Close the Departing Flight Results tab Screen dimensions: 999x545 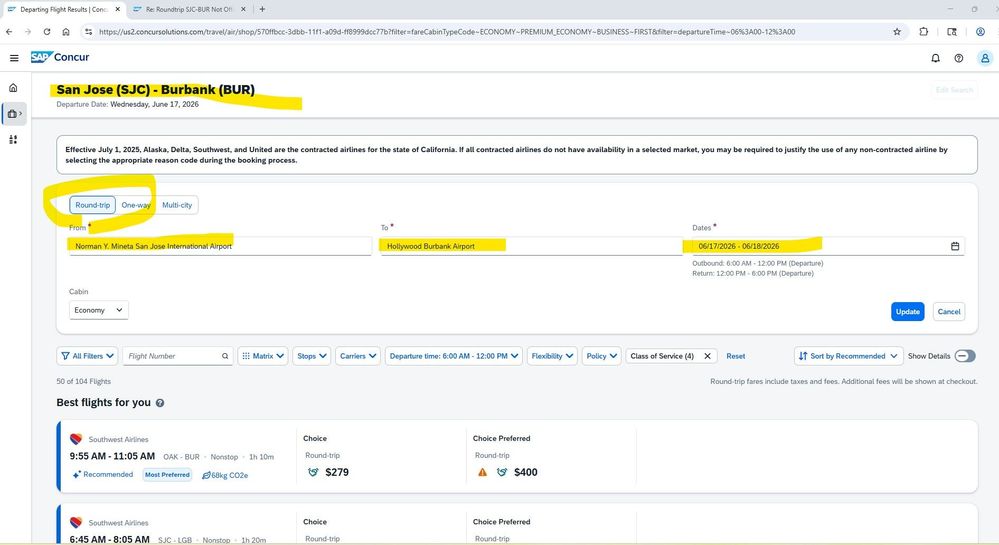(x=117, y=9)
